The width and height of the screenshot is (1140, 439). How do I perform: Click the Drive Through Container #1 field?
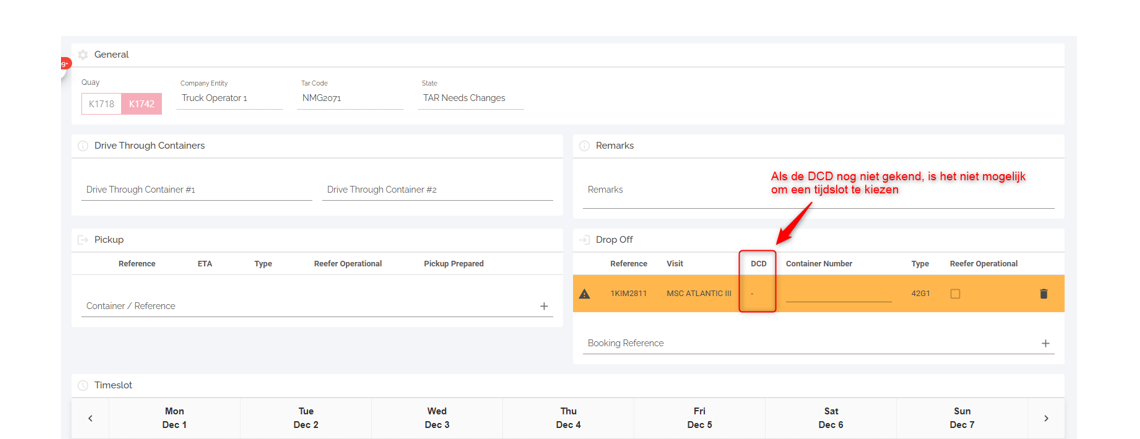[196, 190]
